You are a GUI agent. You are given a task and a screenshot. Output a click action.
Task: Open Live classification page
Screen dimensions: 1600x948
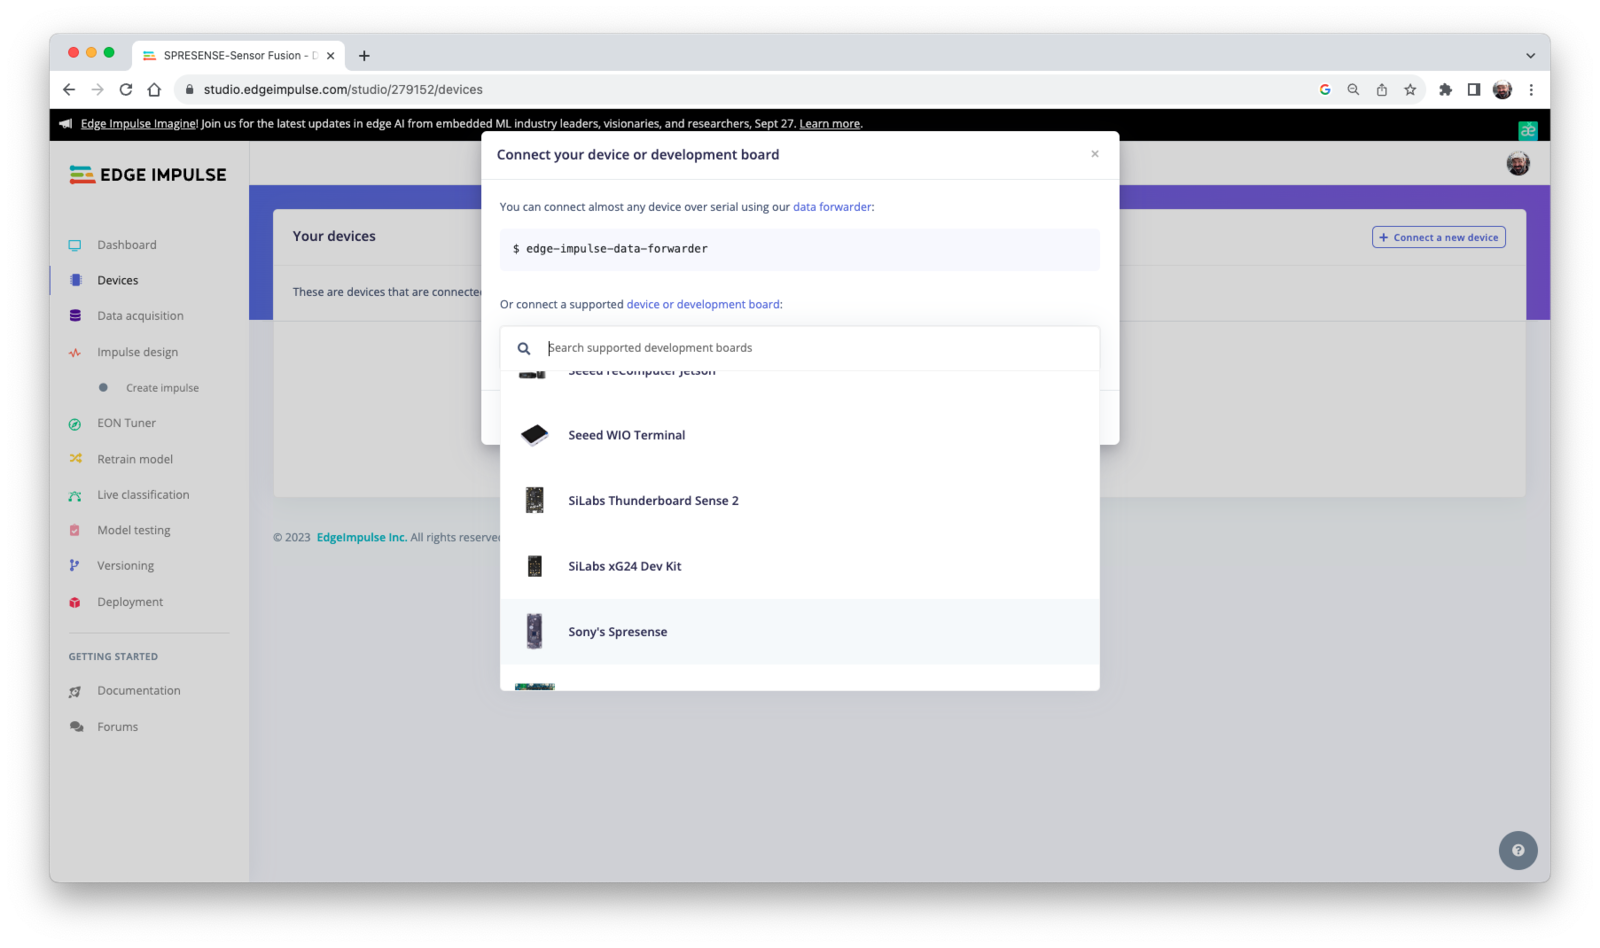tap(143, 495)
